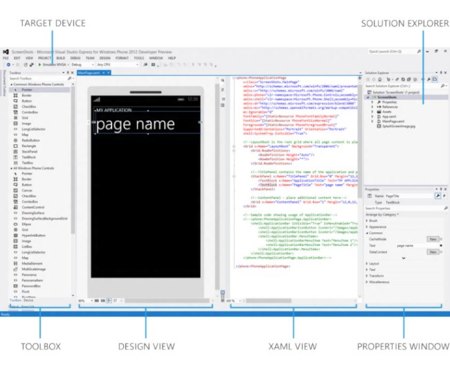Open the Emulator WVGA target device dropdown
450x370 pixels.
pyautogui.click(x=56, y=65)
